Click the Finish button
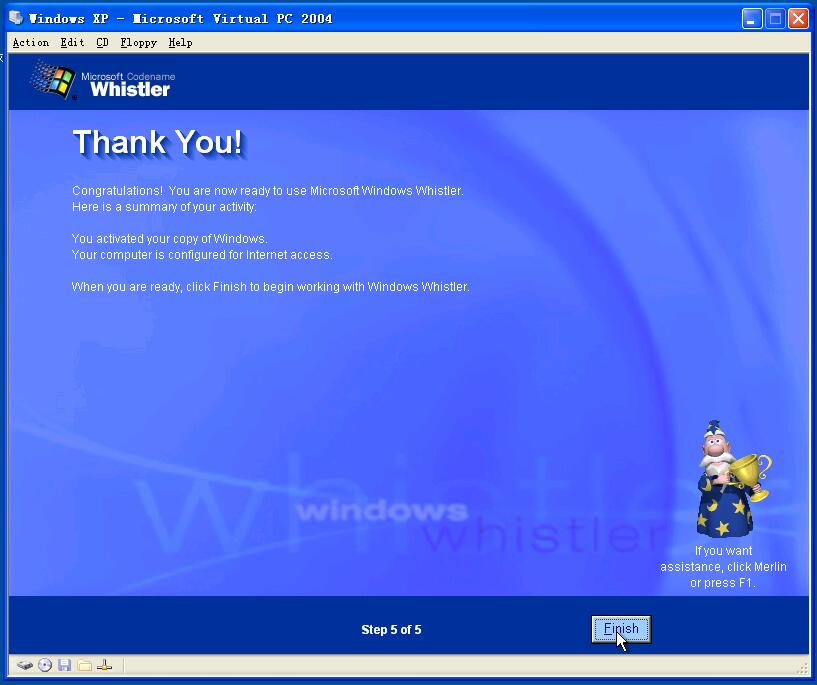 621,629
